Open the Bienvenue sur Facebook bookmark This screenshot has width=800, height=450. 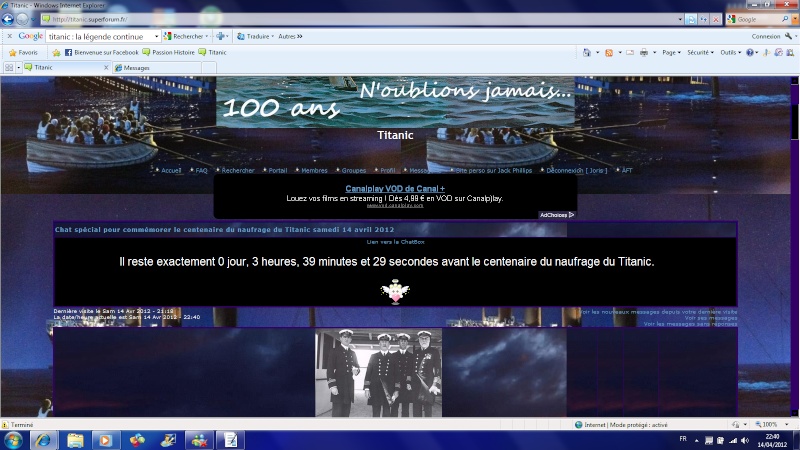click(101, 53)
